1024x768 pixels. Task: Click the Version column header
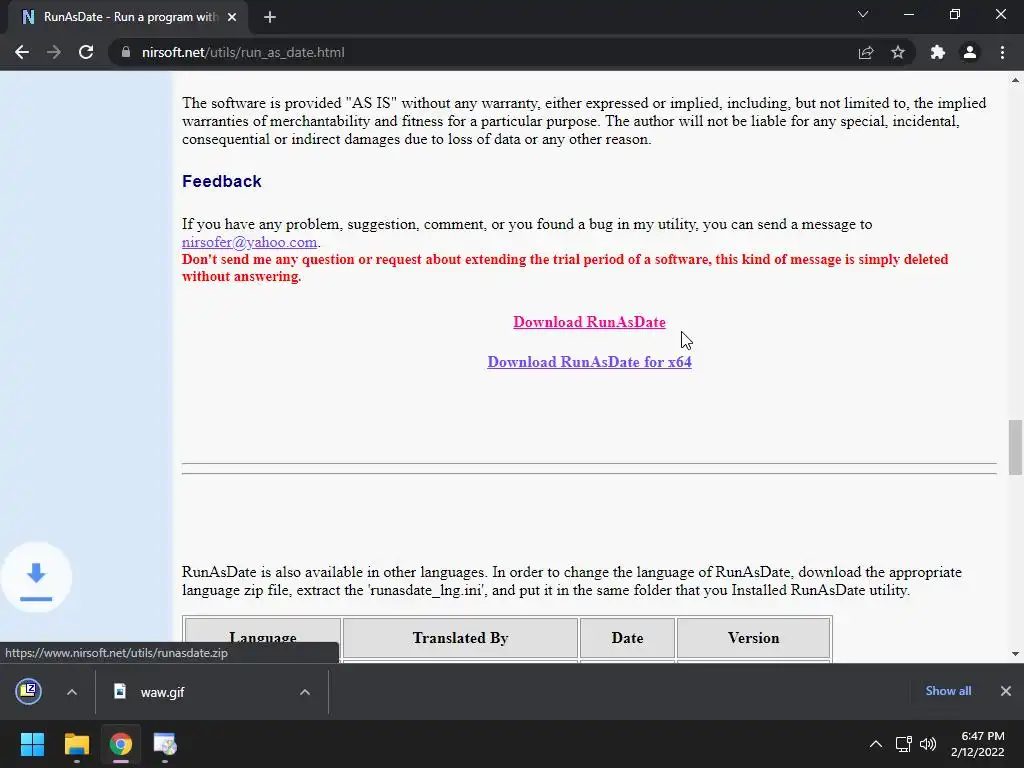(754, 638)
